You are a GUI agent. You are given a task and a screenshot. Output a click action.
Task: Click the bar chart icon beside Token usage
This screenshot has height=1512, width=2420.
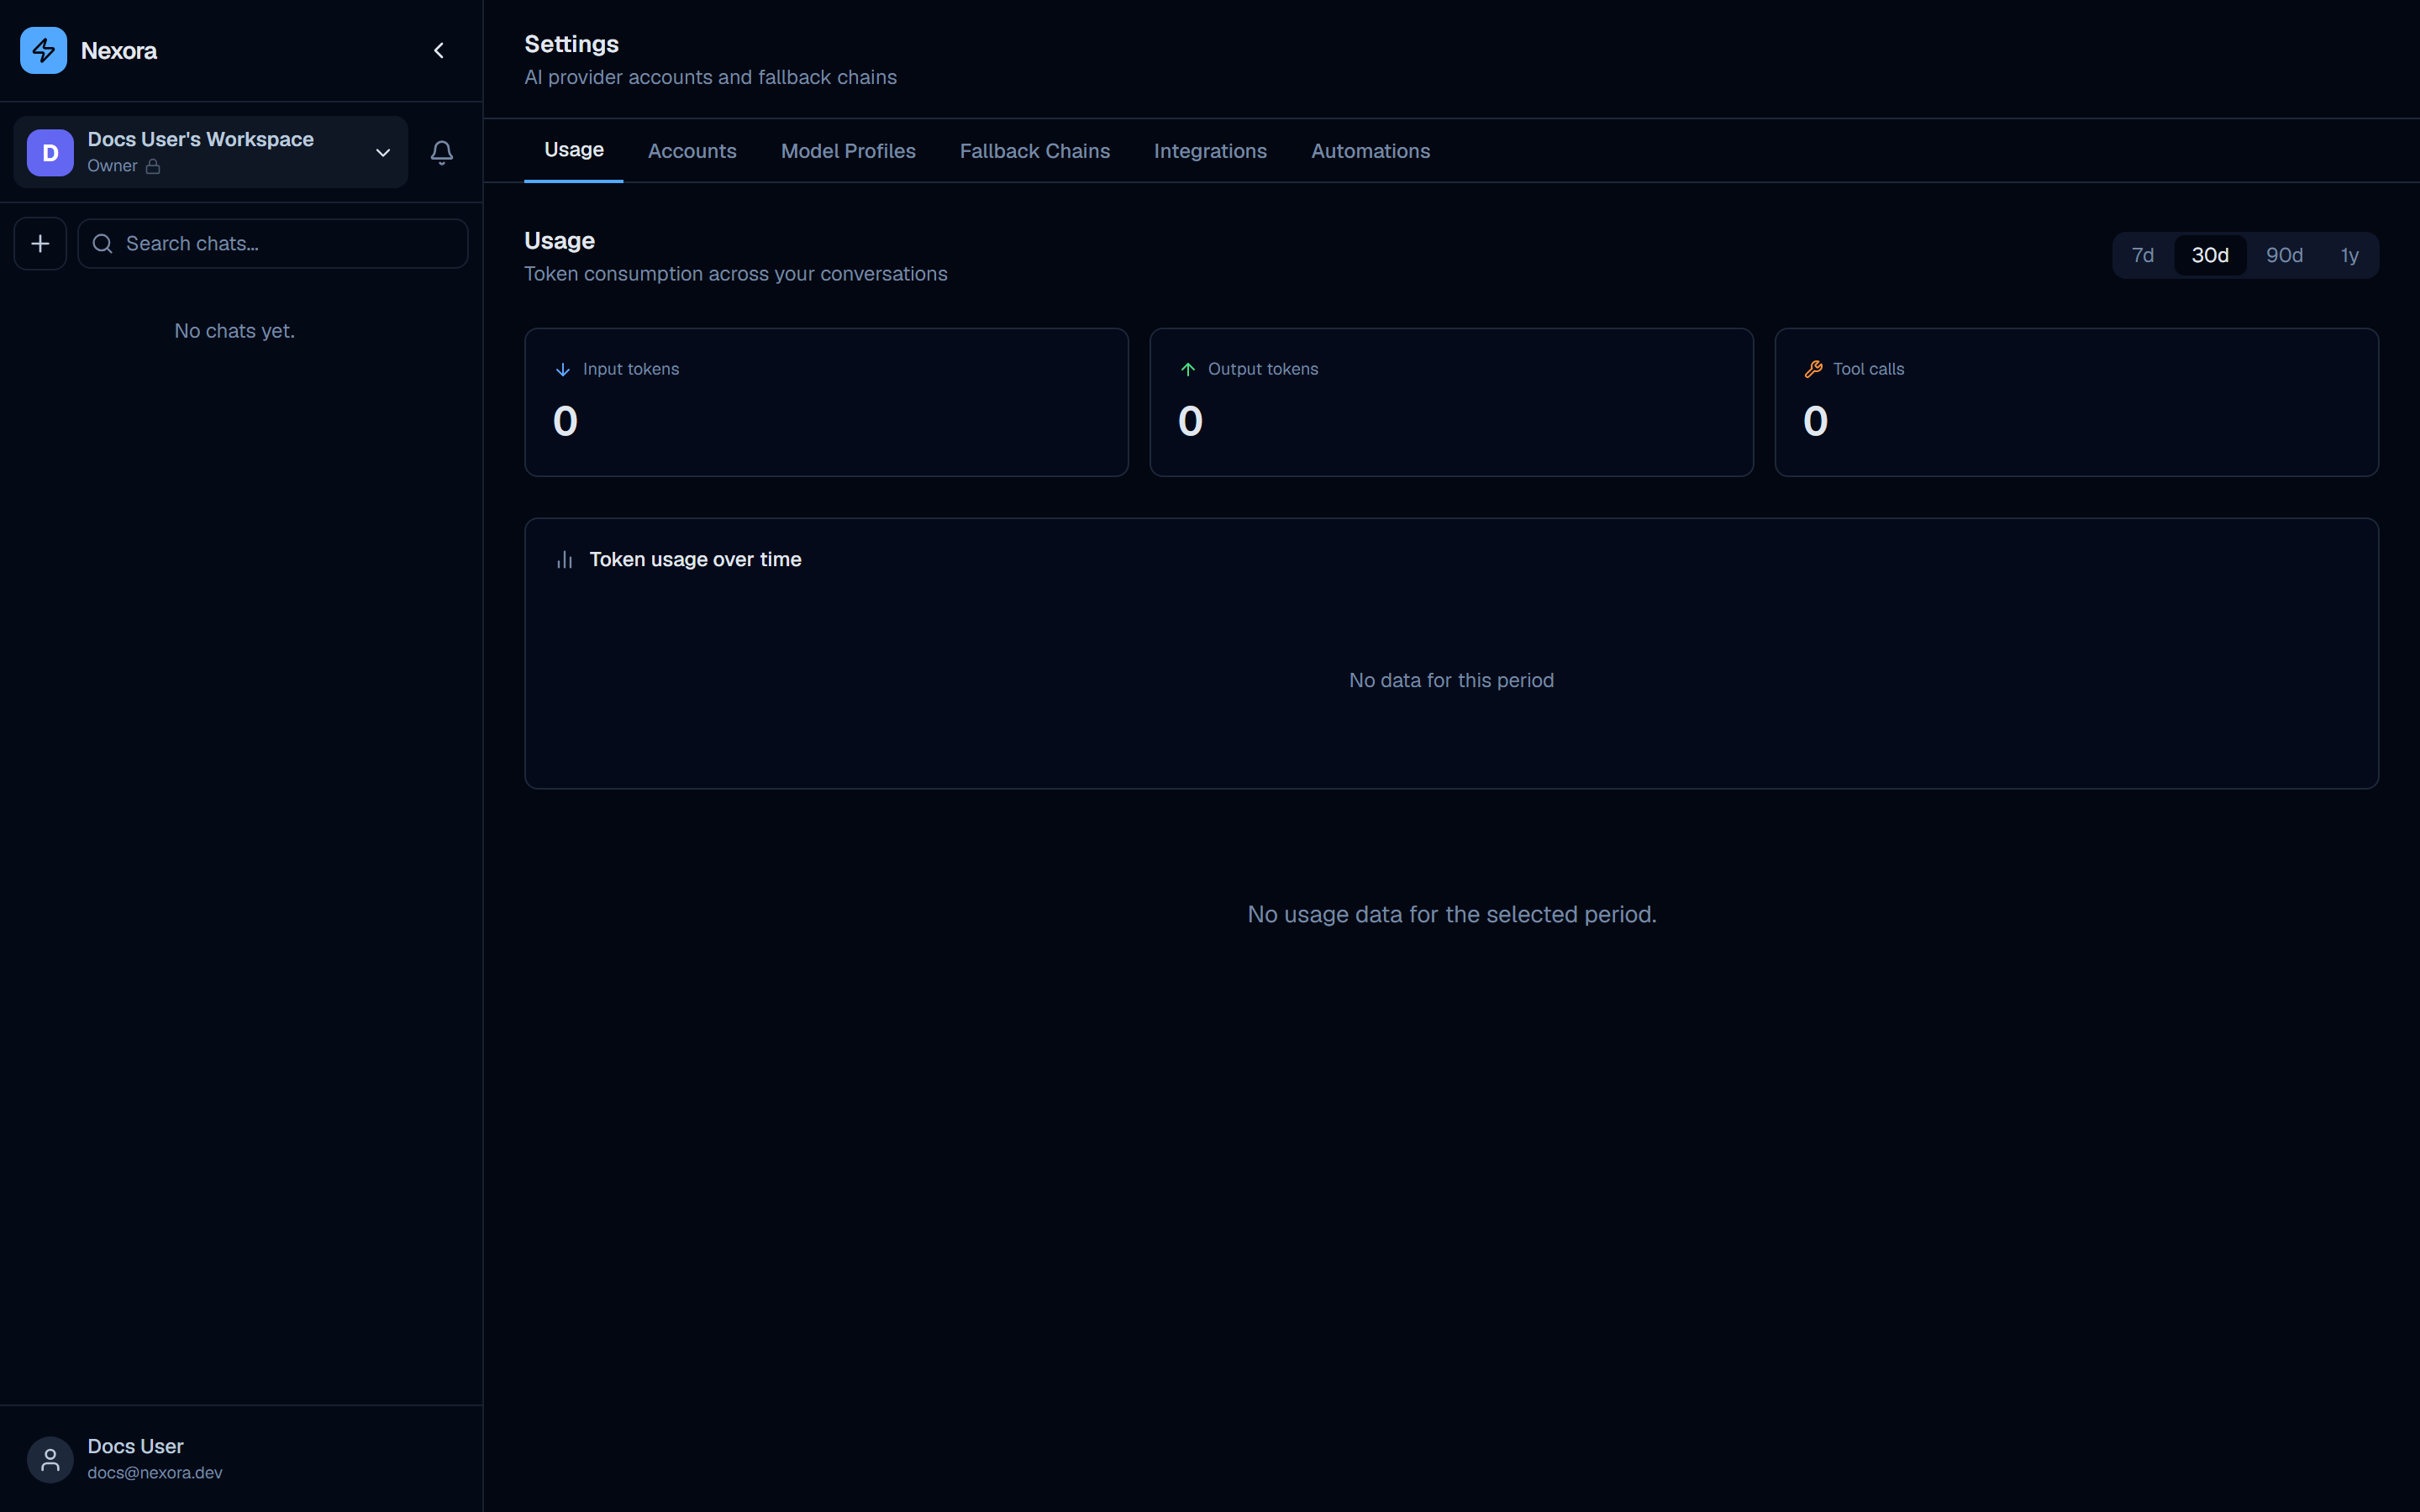(x=565, y=560)
